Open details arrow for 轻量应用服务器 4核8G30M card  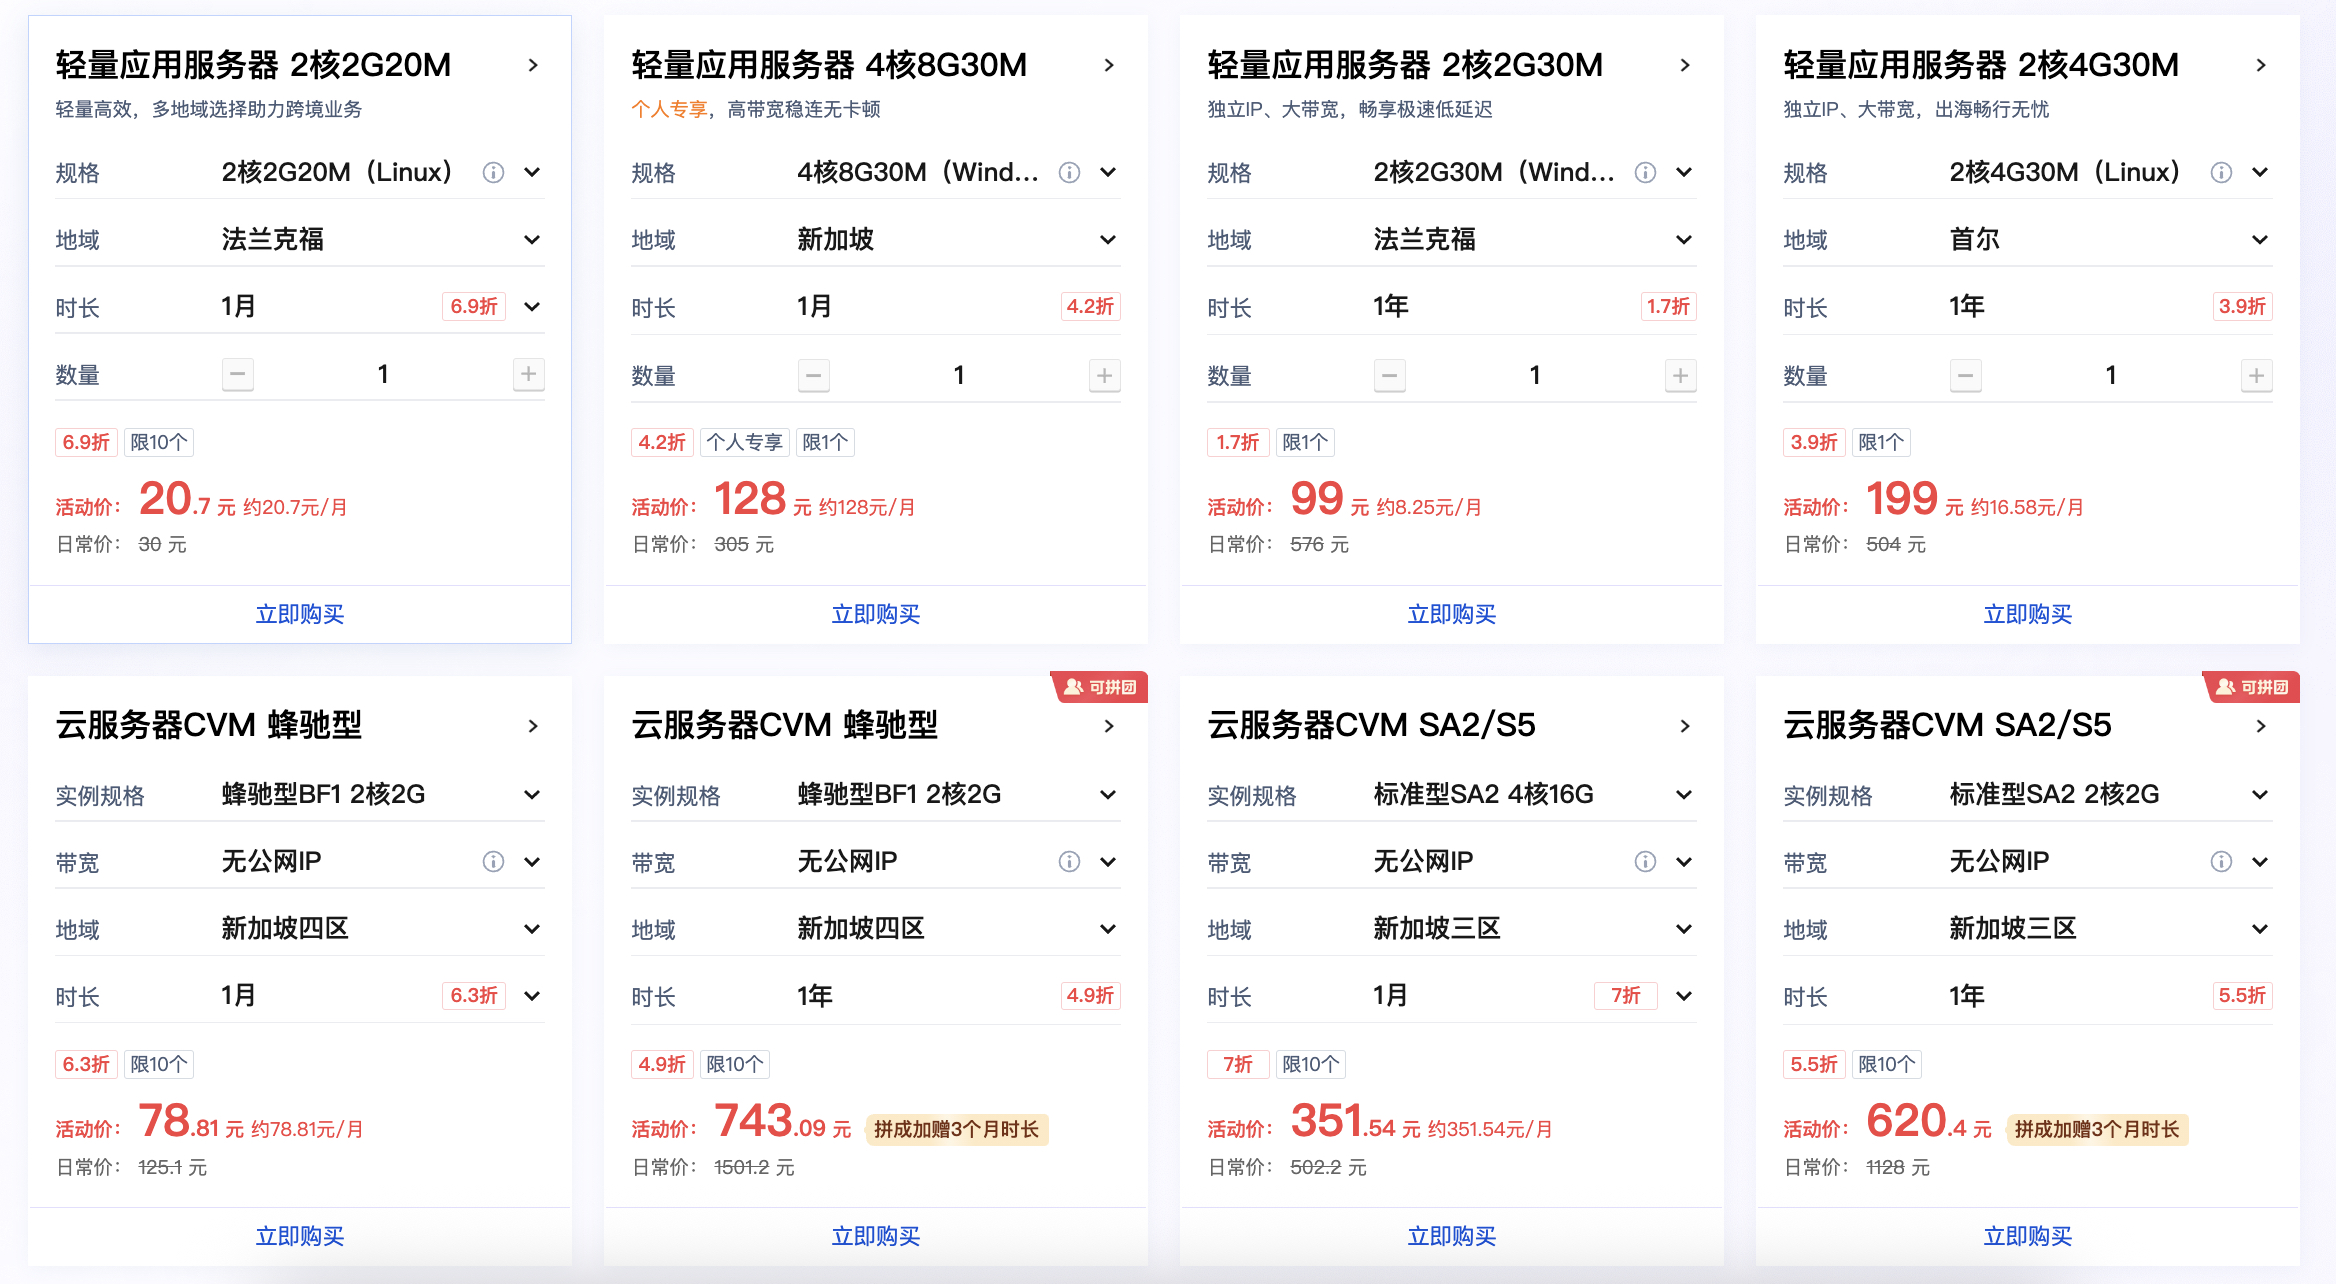tap(1109, 65)
